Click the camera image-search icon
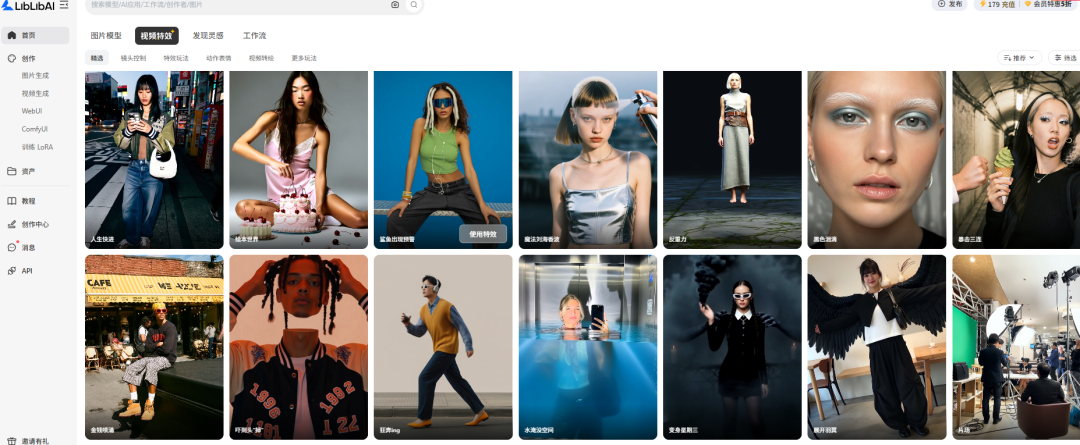 pos(395,5)
